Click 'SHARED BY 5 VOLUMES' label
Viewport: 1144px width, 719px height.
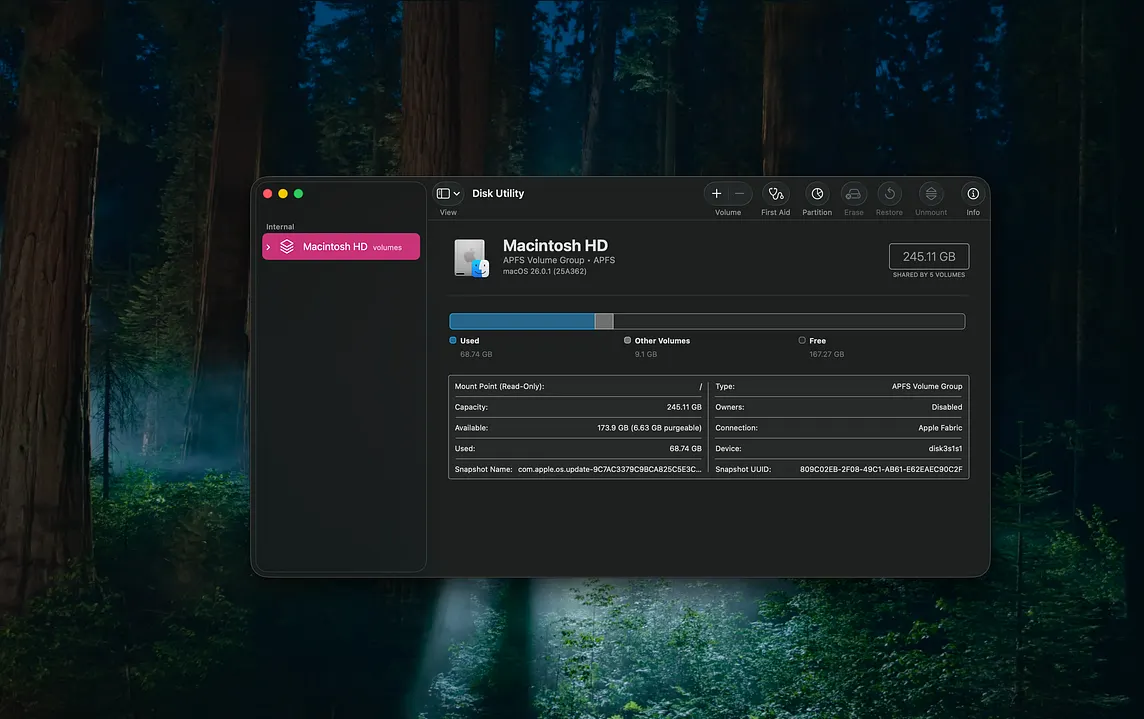tap(929, 275)
